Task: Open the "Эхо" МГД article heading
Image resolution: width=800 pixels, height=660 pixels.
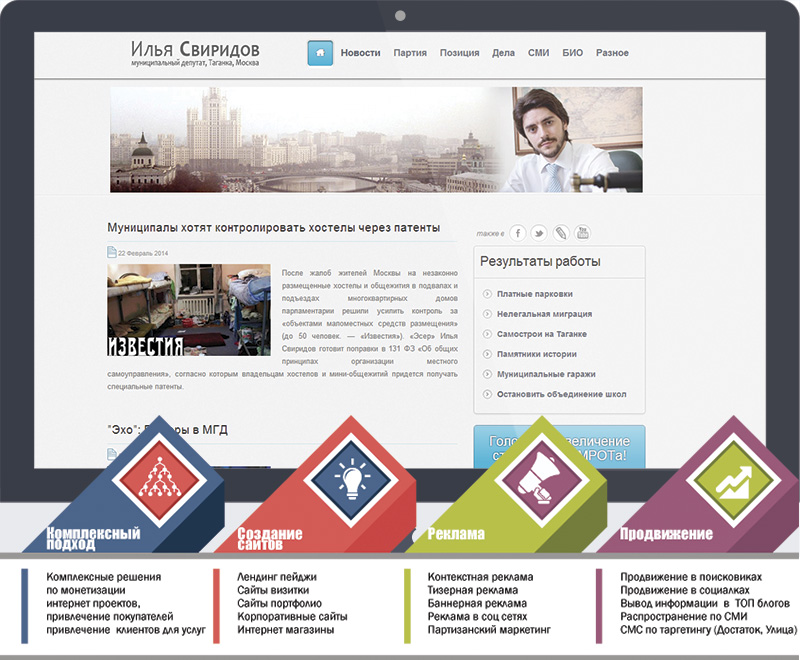Action: coord(167,429)
